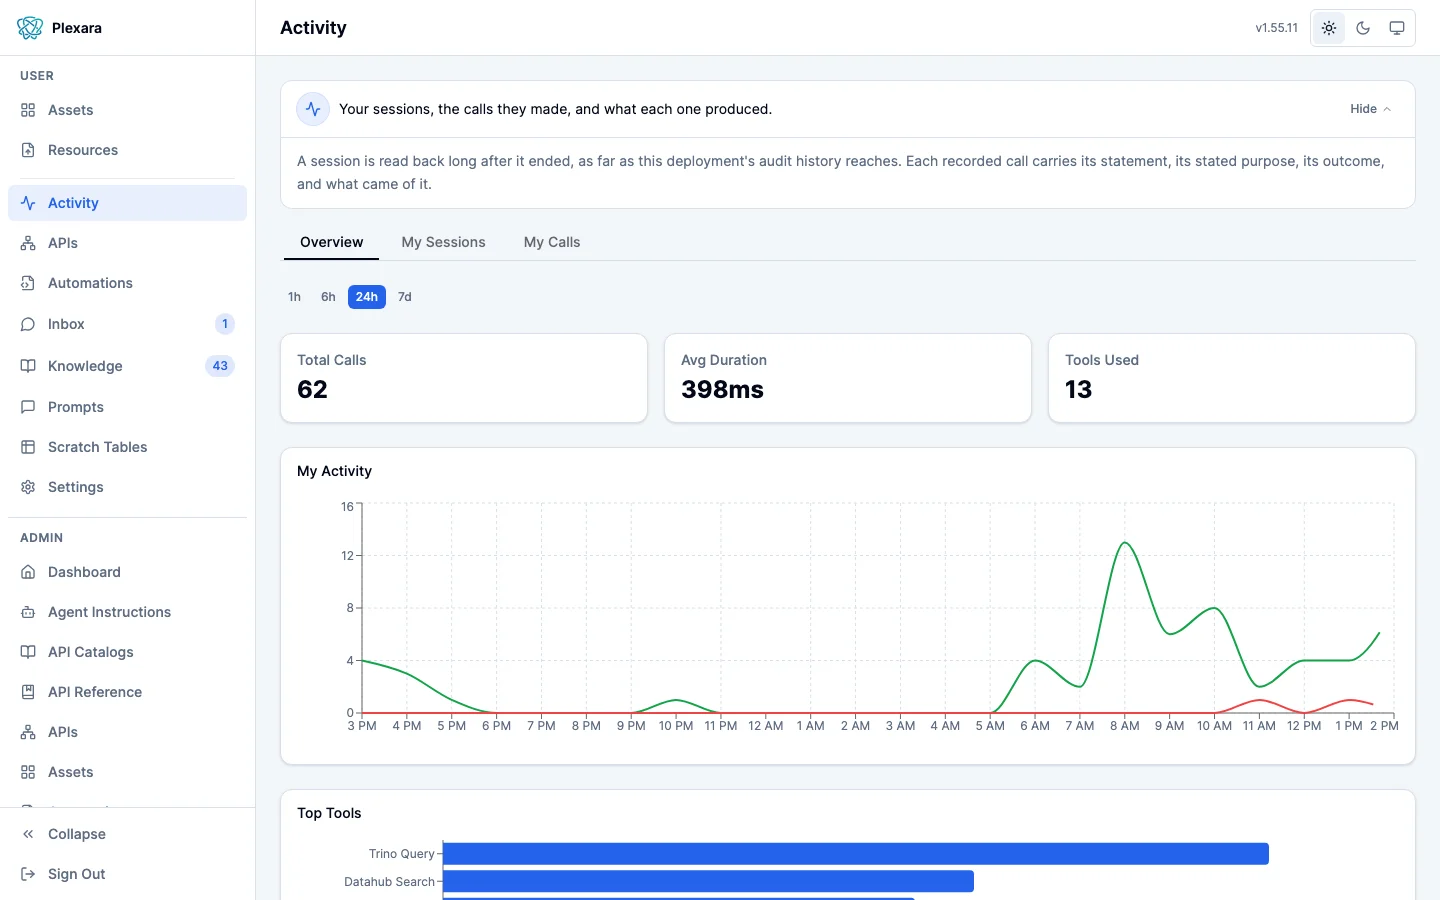Image resolution: width=1440 pixels, height=900 pixels.
Task: Switch to light theme sun icon
Action: [x=1329, y=28]
